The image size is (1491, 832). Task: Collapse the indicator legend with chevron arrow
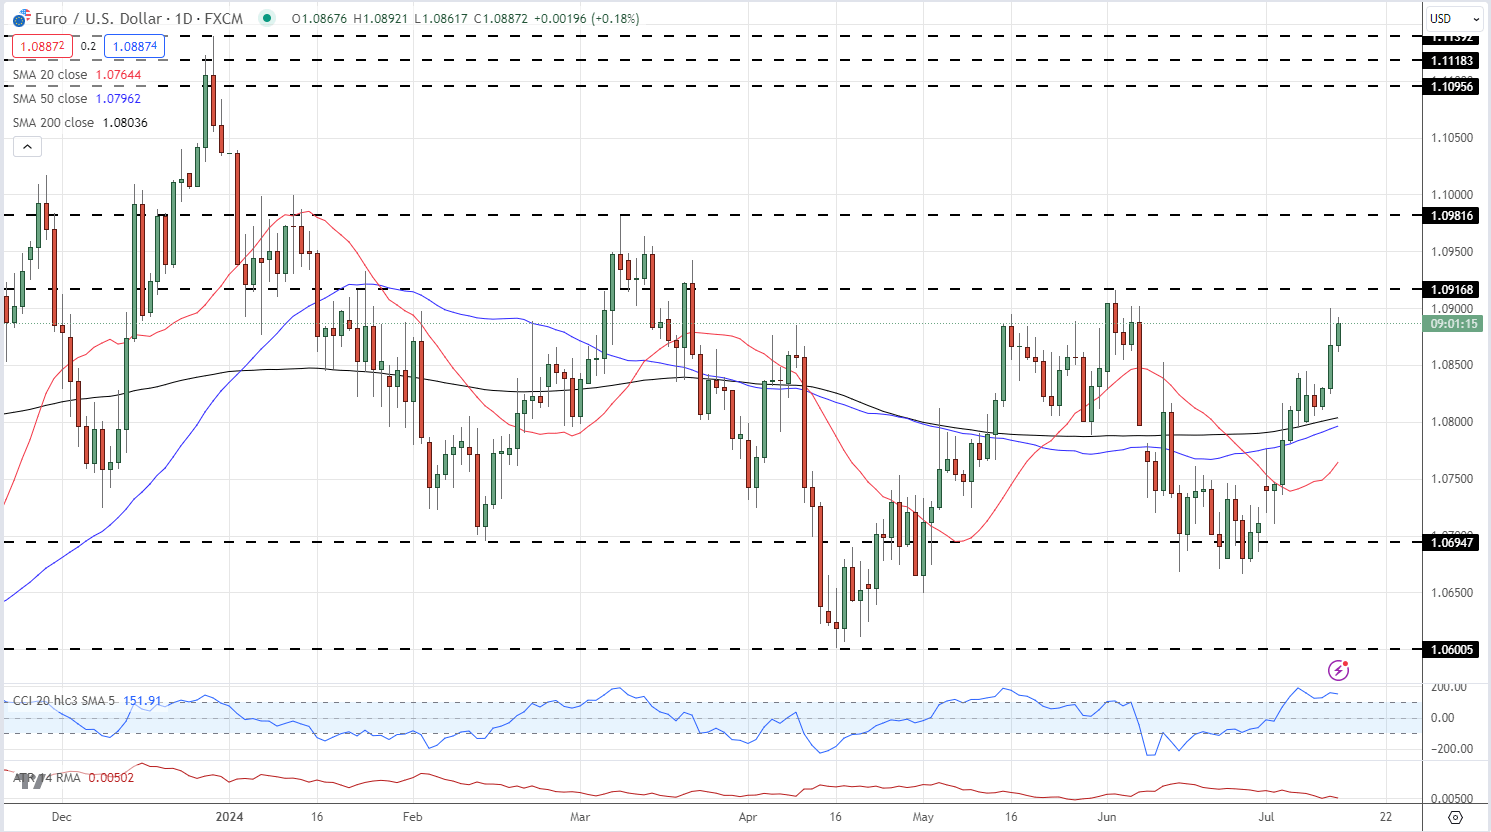[x=27, y=147]
